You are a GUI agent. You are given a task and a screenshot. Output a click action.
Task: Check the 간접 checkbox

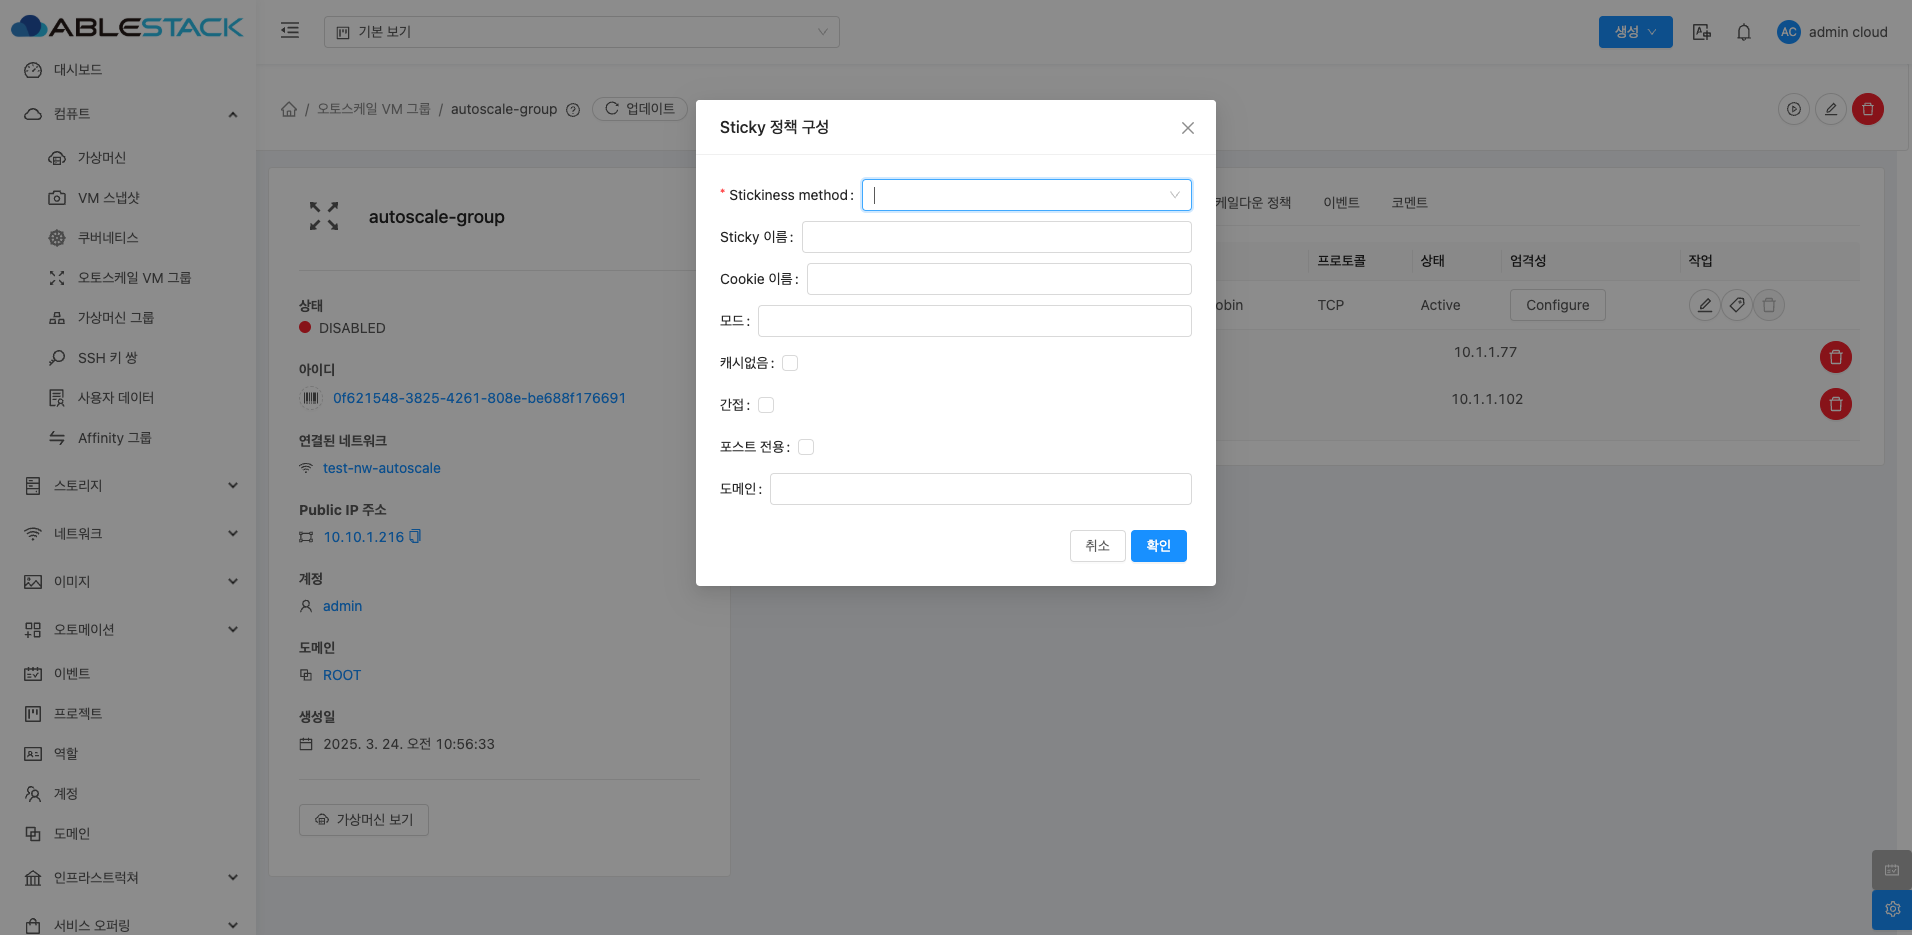[766, 405]
